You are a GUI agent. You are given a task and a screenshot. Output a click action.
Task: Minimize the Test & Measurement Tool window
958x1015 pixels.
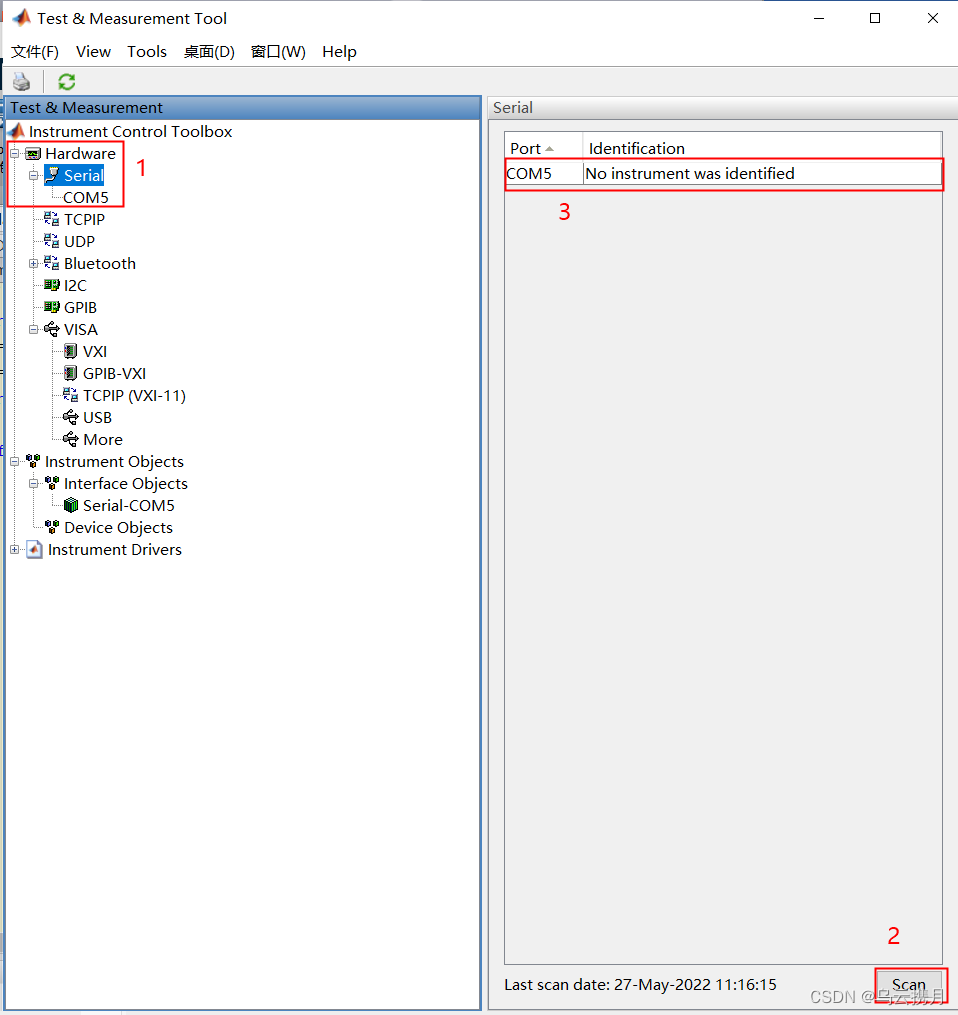pyautogui.click(x=819, y=18)
